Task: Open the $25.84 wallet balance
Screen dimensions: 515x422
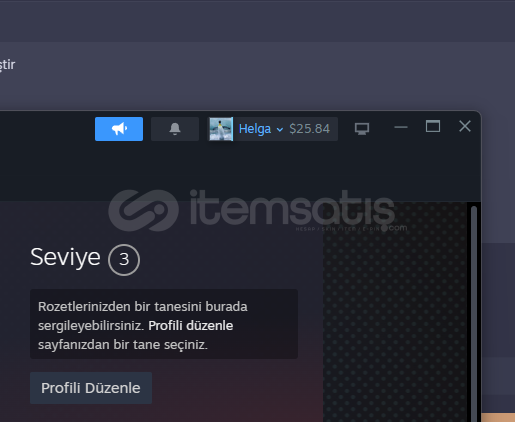Action: (310, 129)
